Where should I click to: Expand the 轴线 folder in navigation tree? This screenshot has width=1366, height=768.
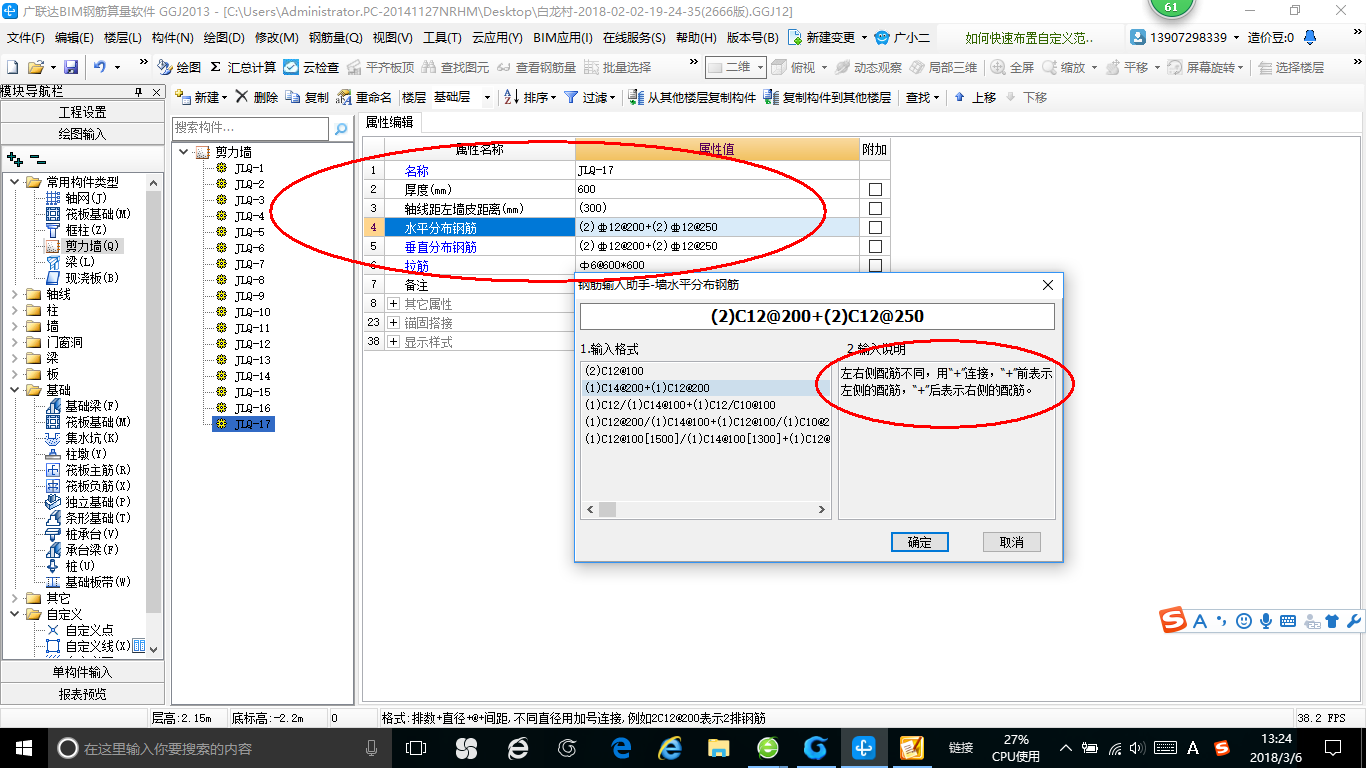click(x=14, y=294)
